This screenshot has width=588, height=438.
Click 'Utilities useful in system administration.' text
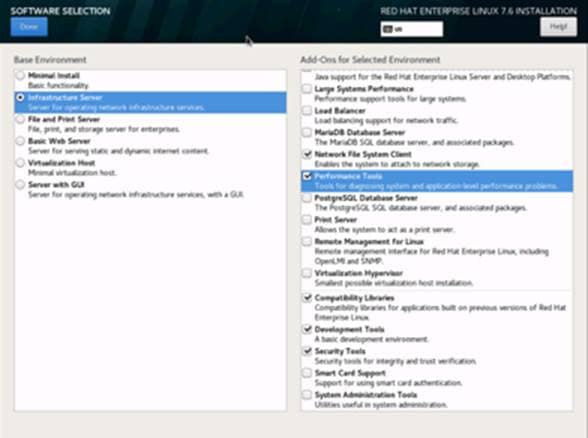[x=381, y=405]
